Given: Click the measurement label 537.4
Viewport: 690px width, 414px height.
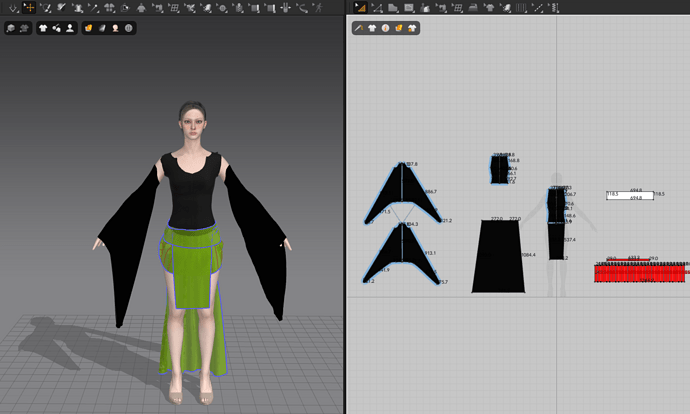Looking at the screenshot, I should point(570,240).
